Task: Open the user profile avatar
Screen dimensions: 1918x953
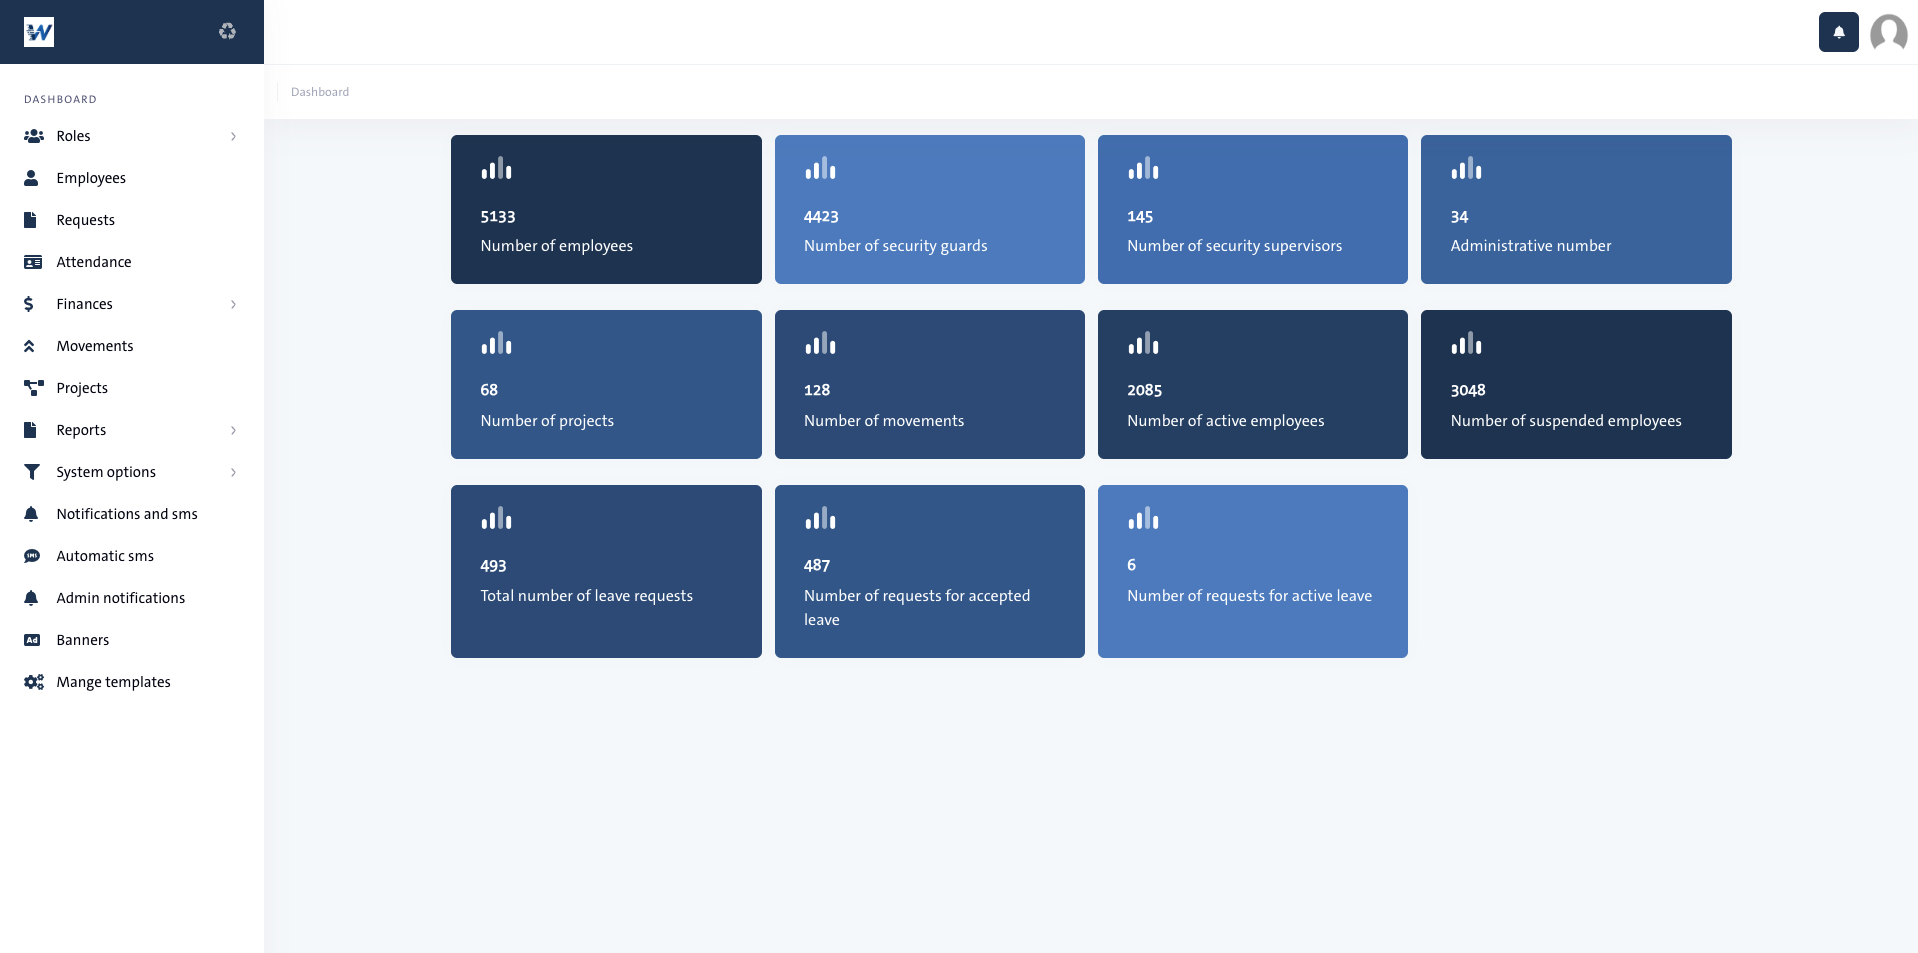Action: (x=1888, y=32)
